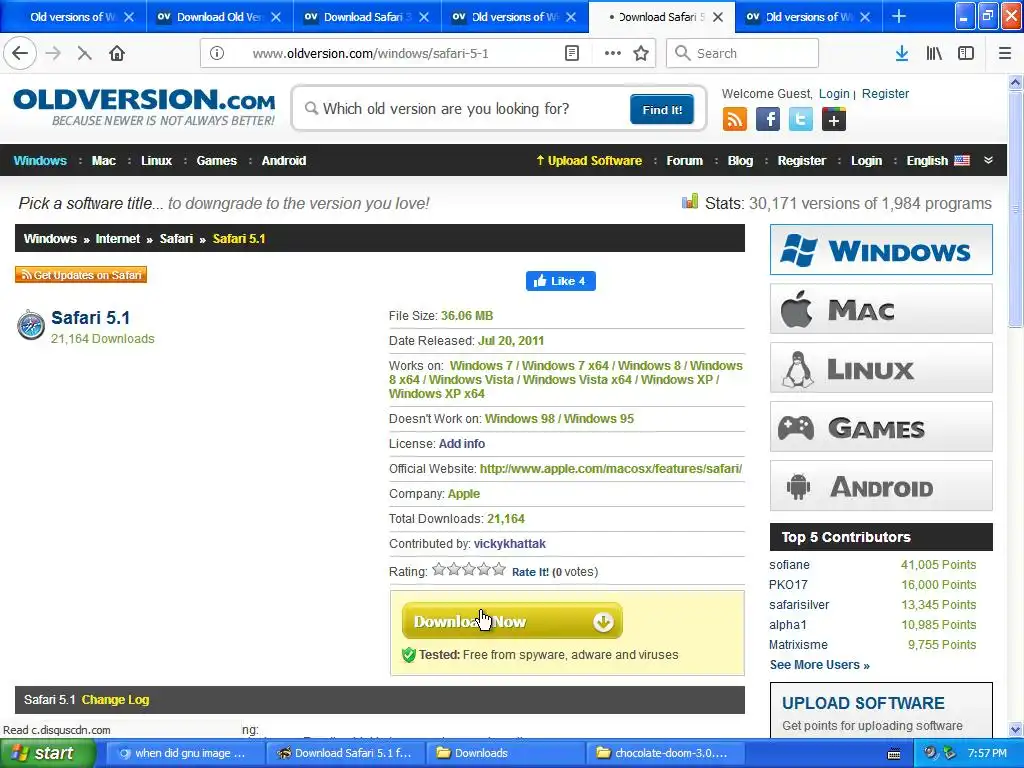
Task: Open the Facebook icon
Action: (x=768, y=120)
